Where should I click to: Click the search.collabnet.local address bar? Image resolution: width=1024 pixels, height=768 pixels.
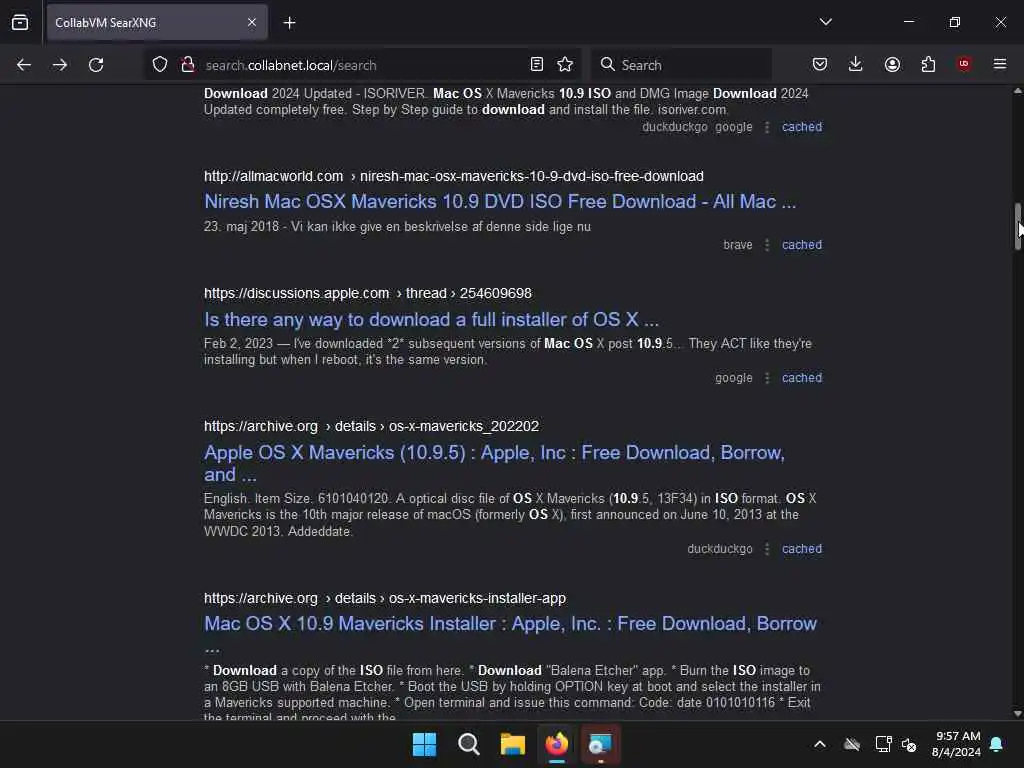(362, 65)
